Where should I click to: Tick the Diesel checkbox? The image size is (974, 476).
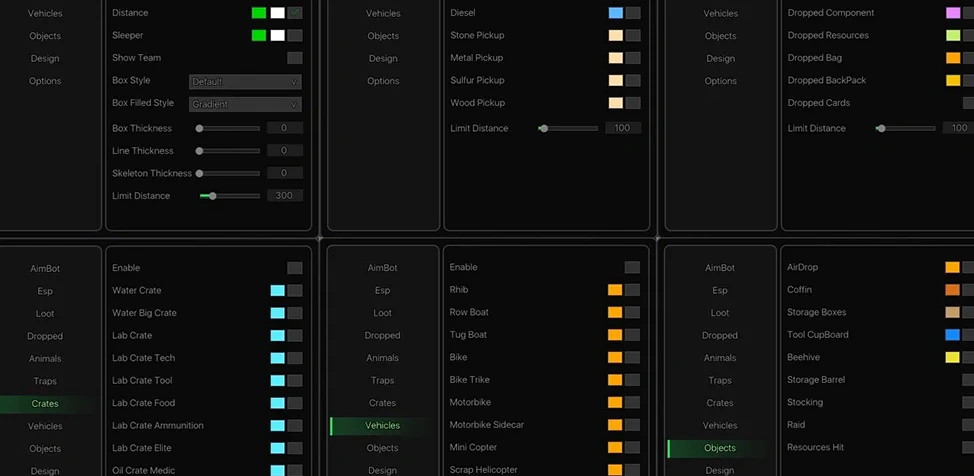pyautogui.click(x=633, y=12)
